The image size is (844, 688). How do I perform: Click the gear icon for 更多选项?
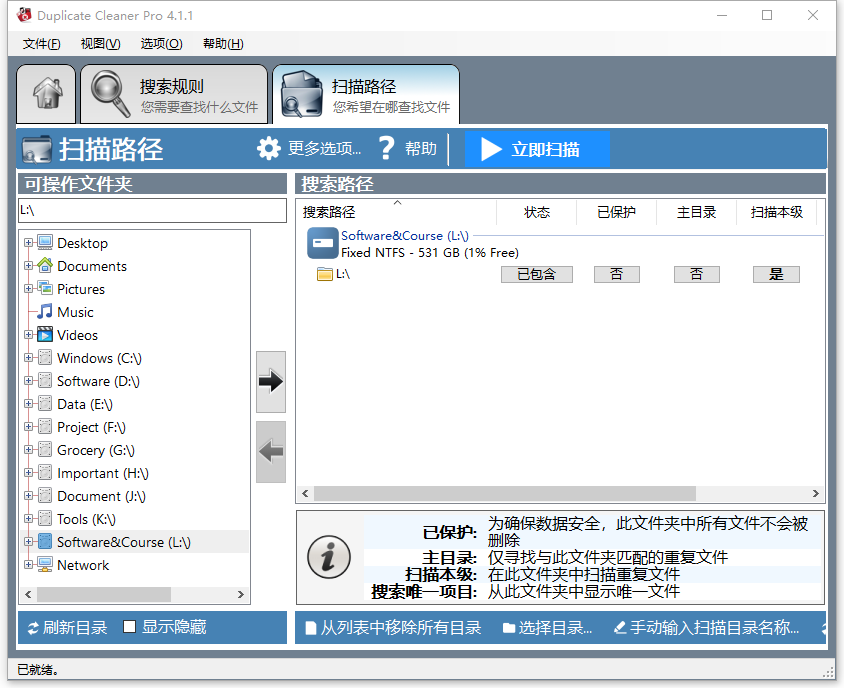(x=269, y=148)
